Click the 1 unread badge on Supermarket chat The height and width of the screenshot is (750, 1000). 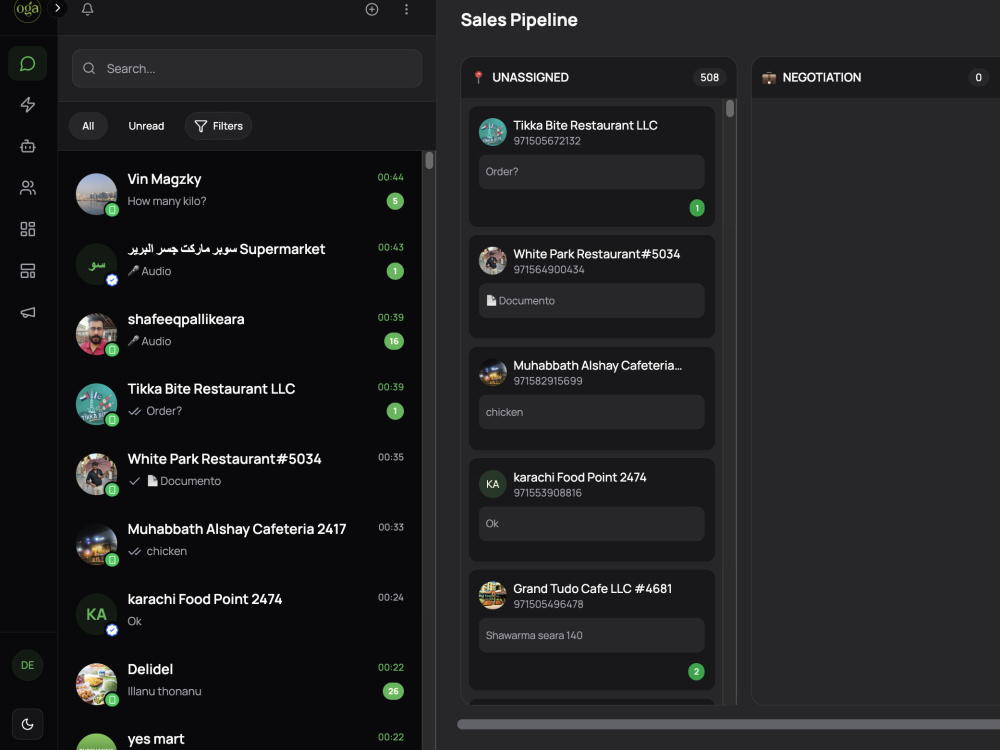pos(395,272)
